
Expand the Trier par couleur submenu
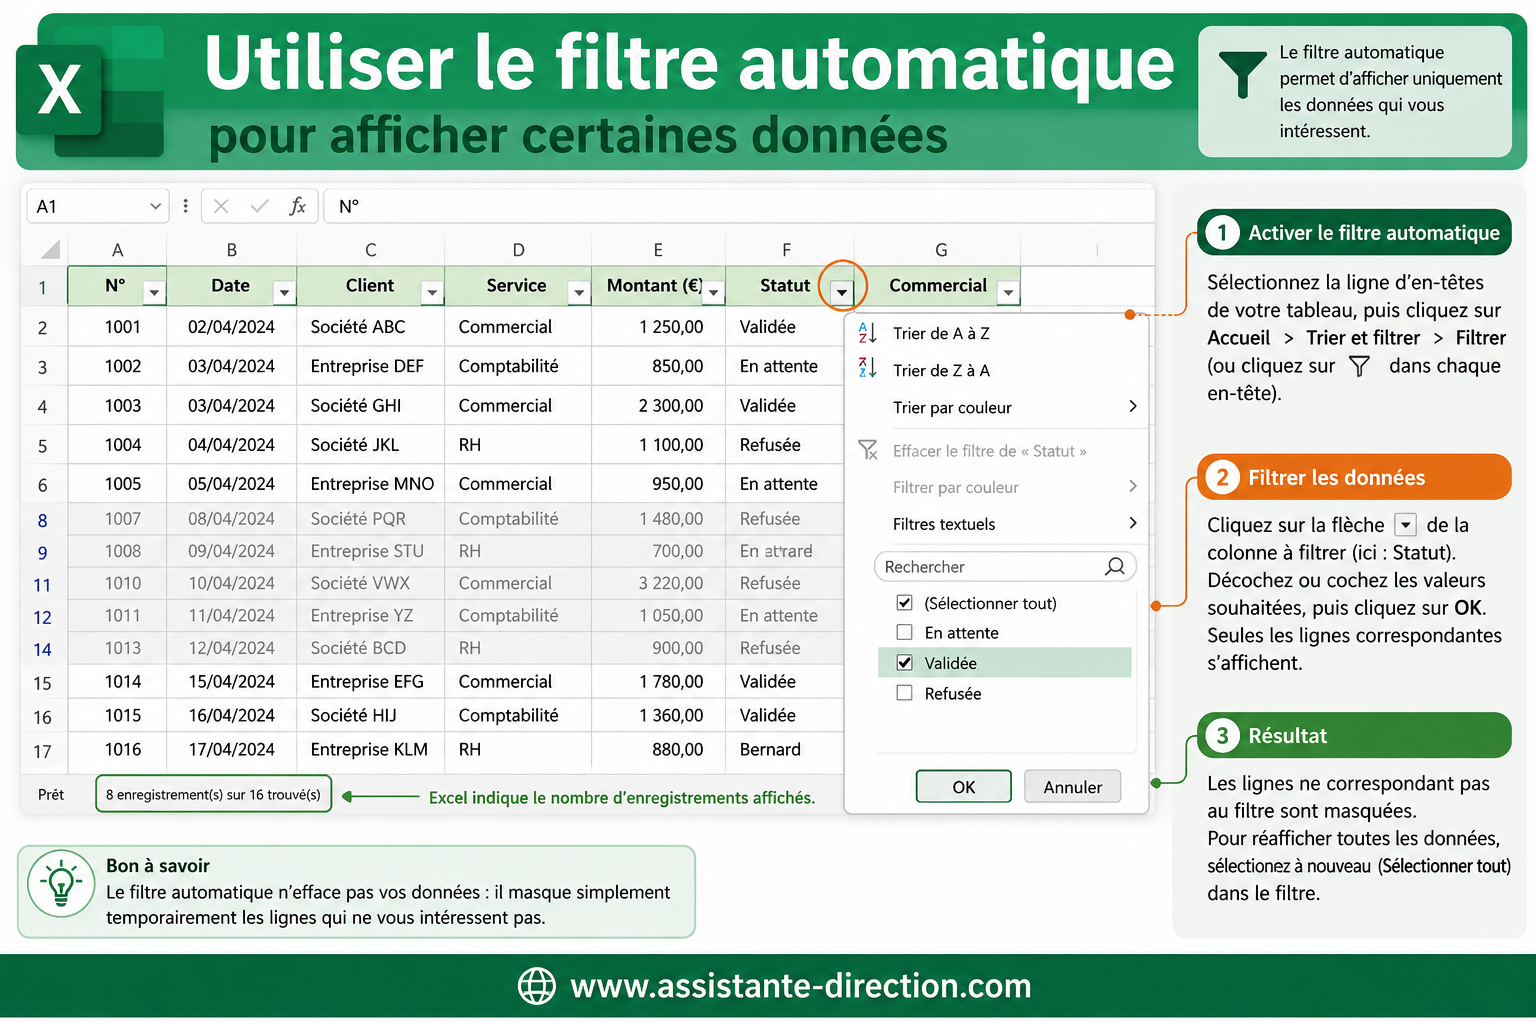click(1132, 406)
